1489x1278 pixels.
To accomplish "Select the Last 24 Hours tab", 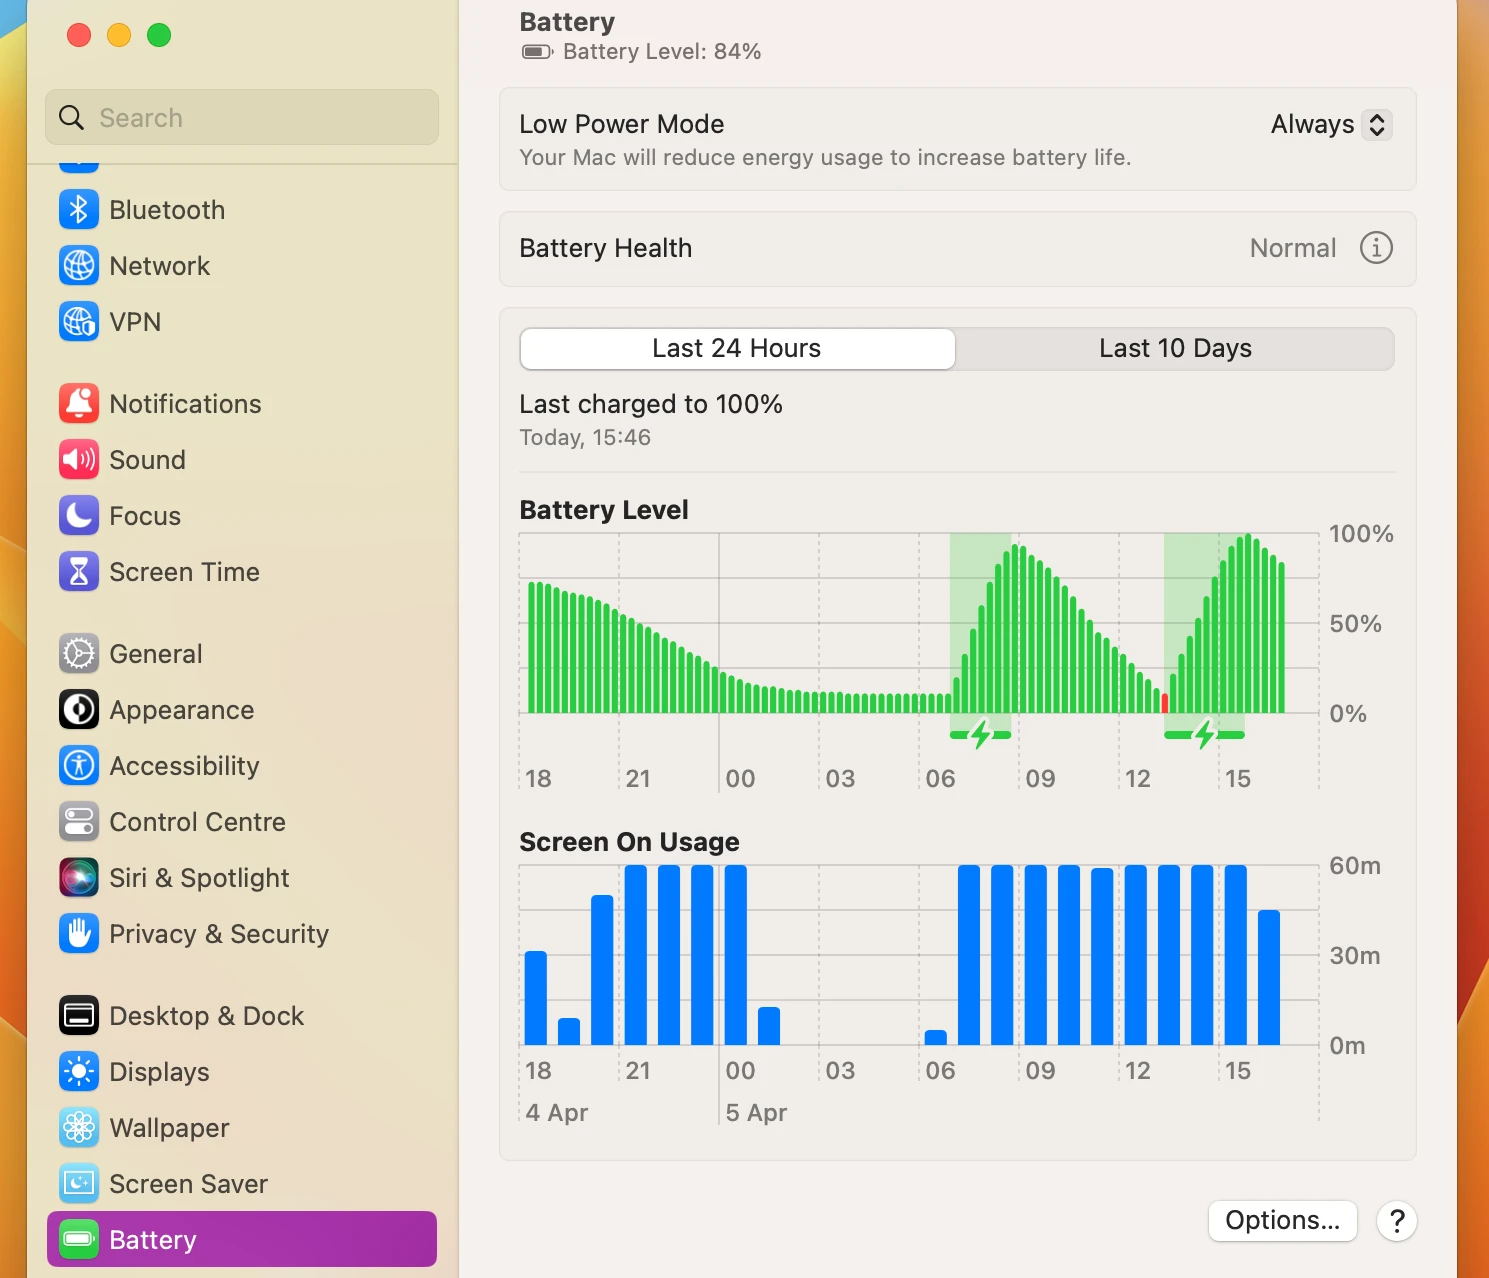I will pos(736,348).
